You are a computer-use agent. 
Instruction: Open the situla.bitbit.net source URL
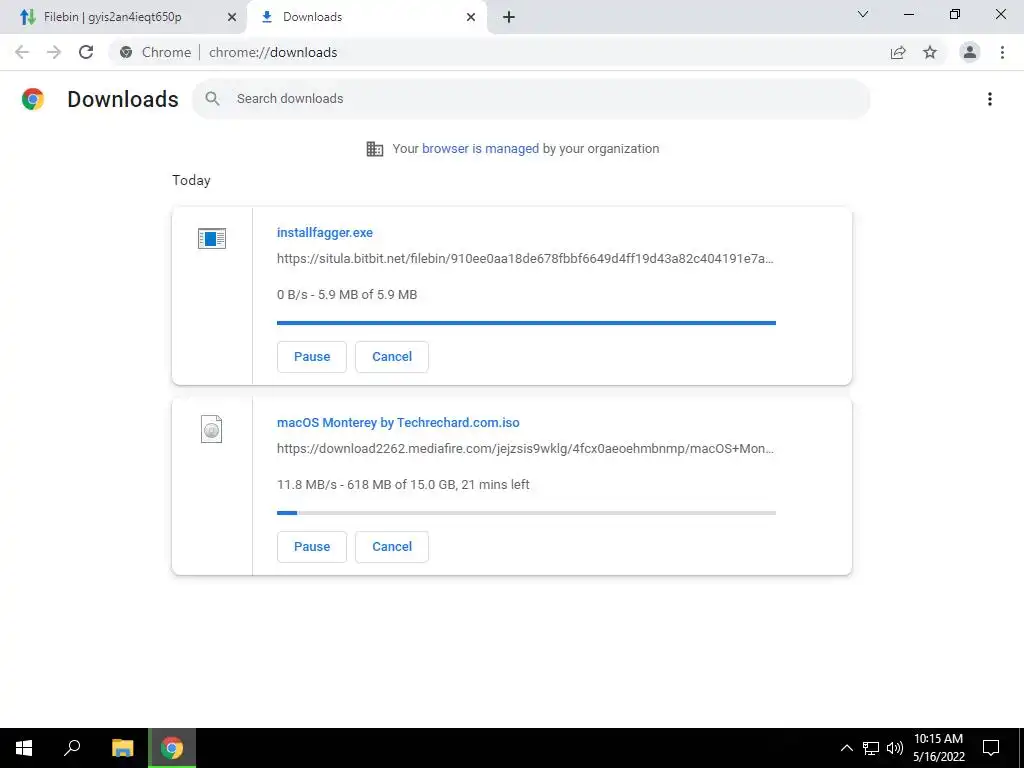(525, 259)
